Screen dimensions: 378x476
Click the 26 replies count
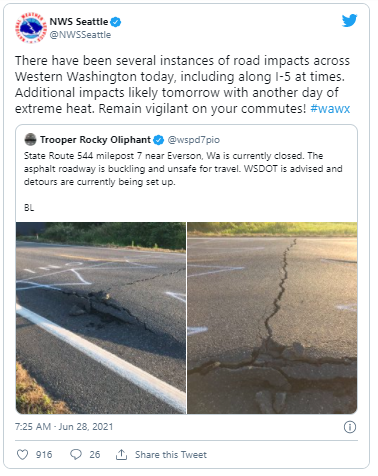[95, 455]
